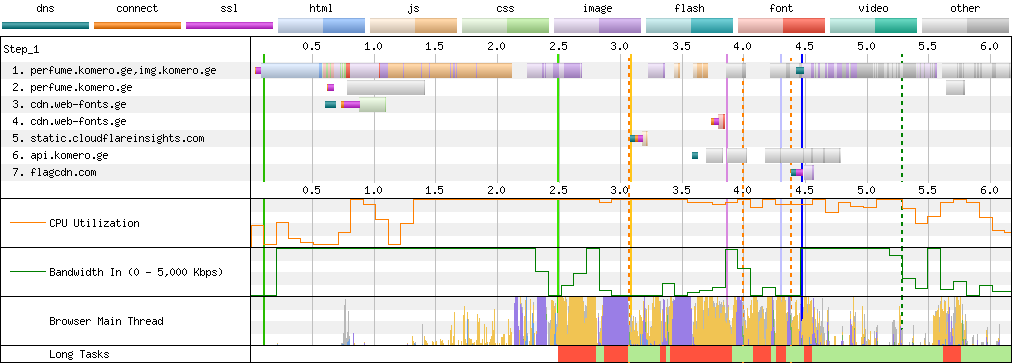Select the 'html' legend label
This screenshot has height=363, width=1012.
(x=321, y=8)
